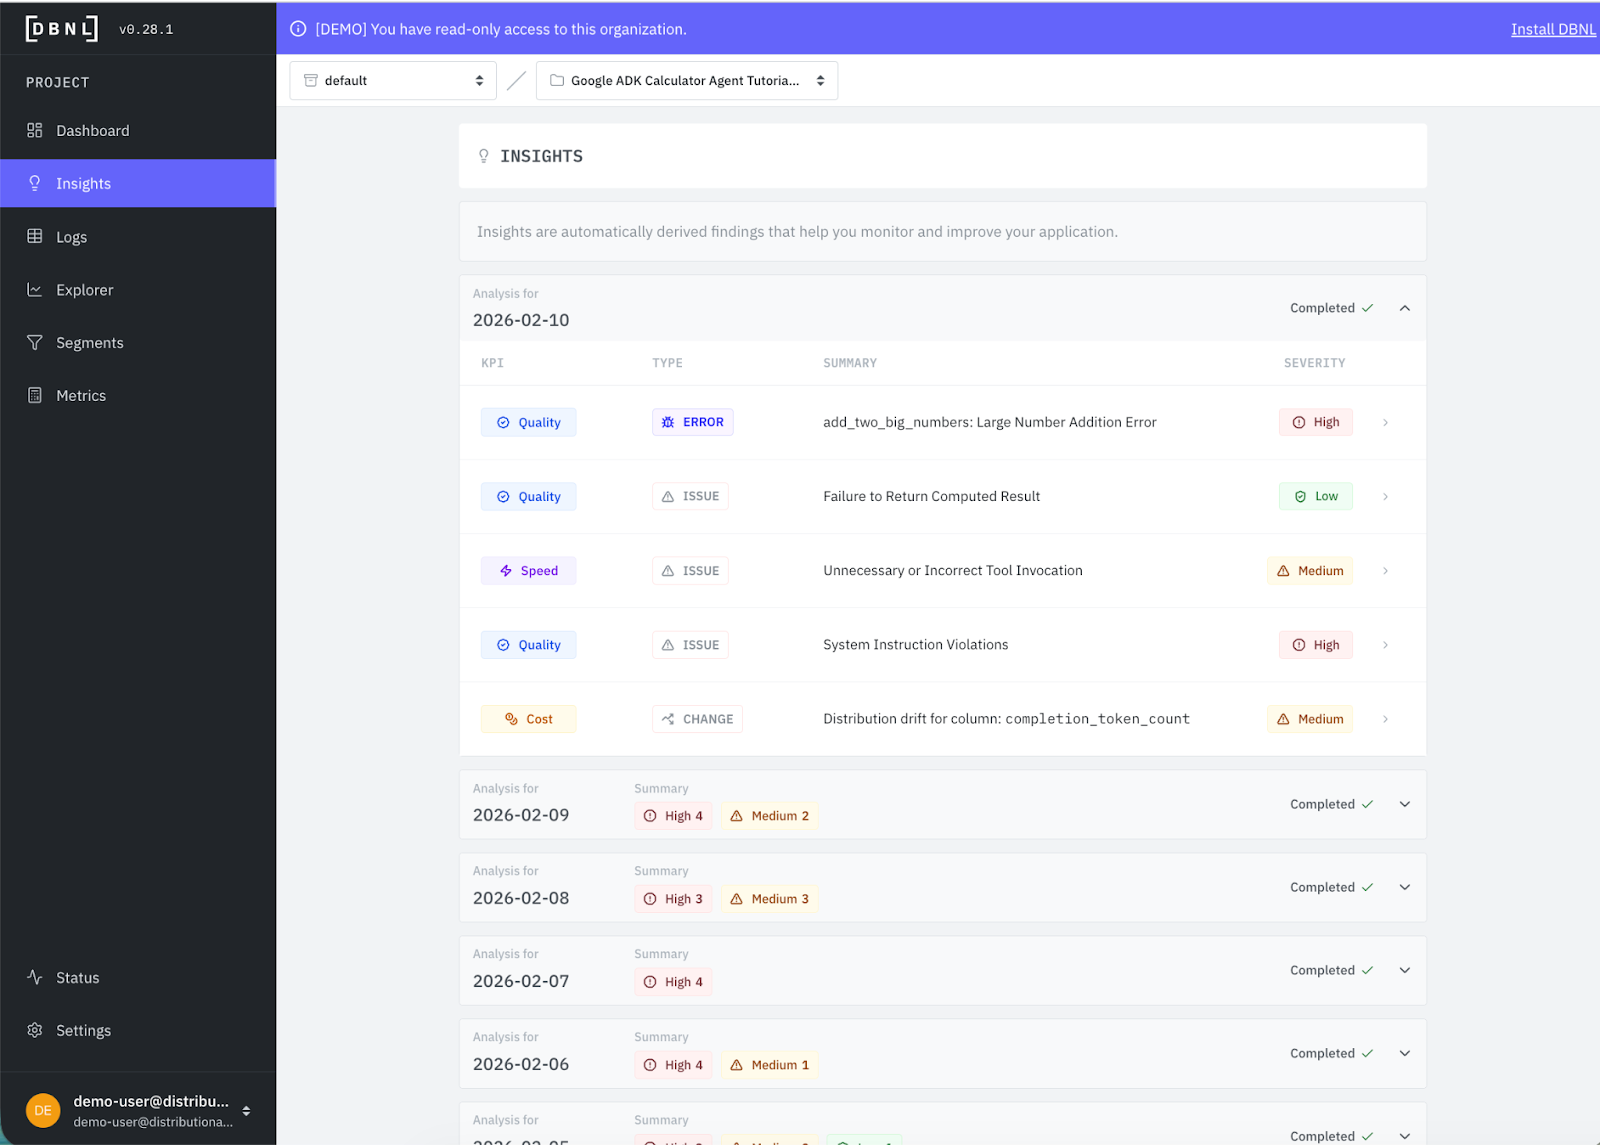Click the arrow on Failure to Return row
Viewport: 1600px width, 1145px height.
[1385, 496]
